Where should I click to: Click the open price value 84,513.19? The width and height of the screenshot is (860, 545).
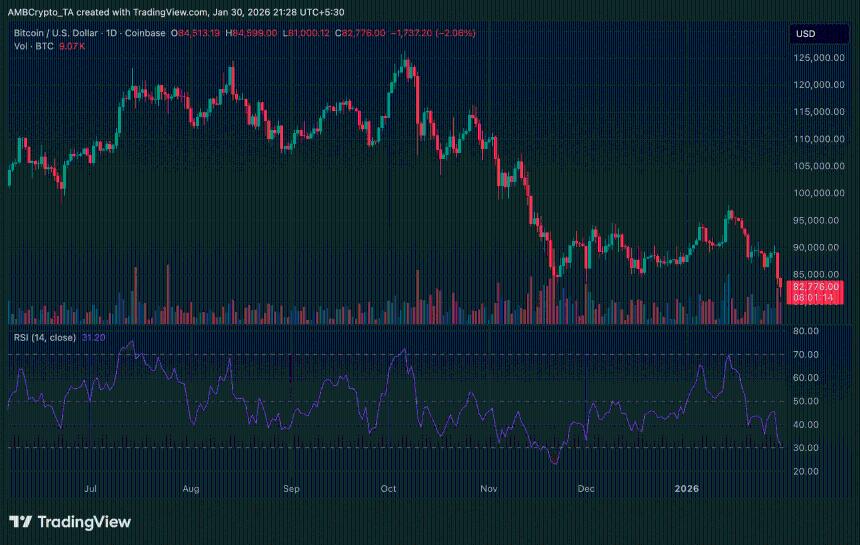[x=199, y=33]
